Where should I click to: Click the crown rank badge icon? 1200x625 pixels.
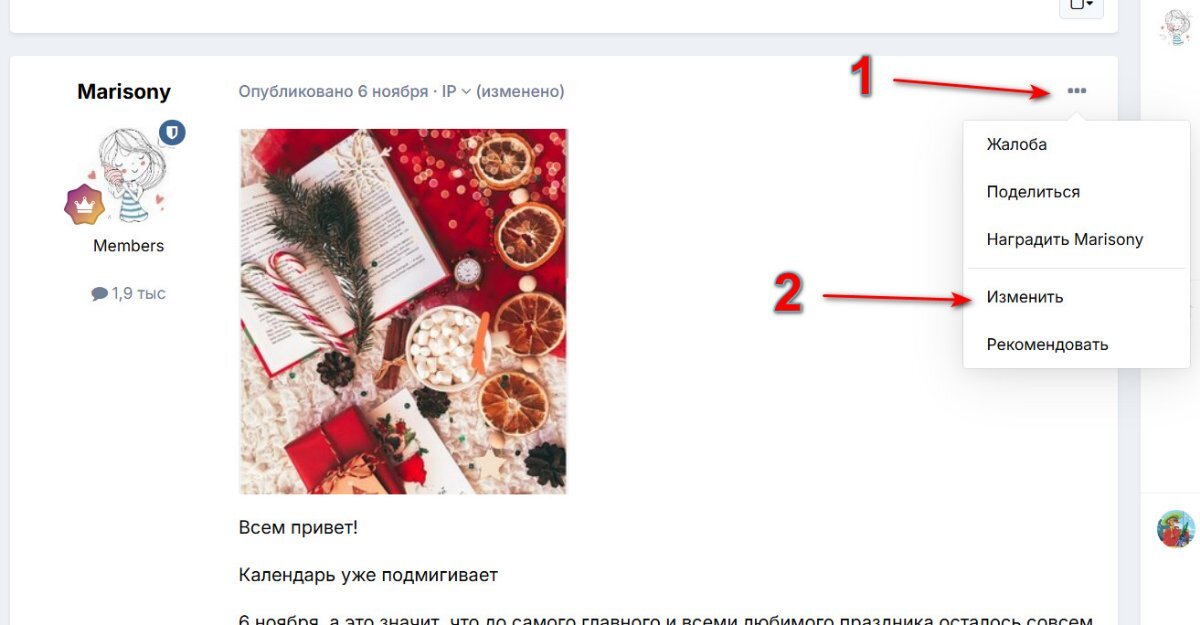85,204
